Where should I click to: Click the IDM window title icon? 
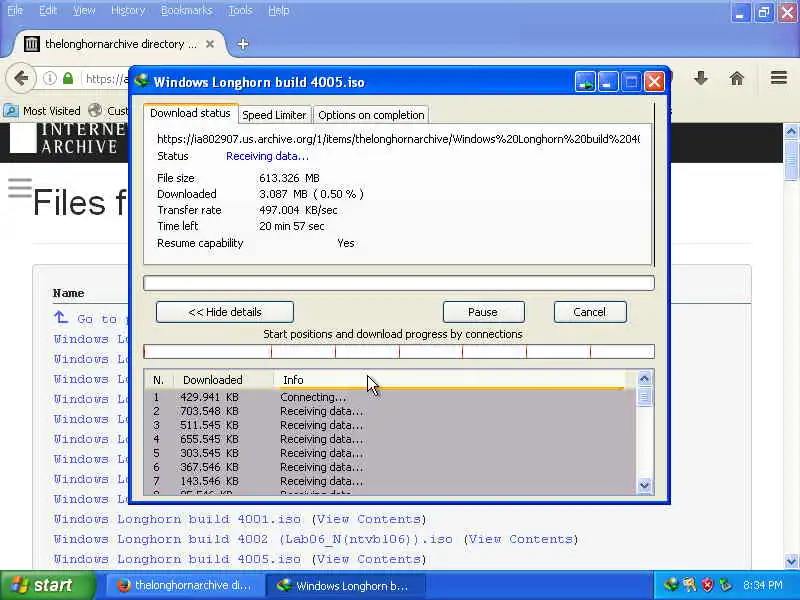click(x=141, y=81)
